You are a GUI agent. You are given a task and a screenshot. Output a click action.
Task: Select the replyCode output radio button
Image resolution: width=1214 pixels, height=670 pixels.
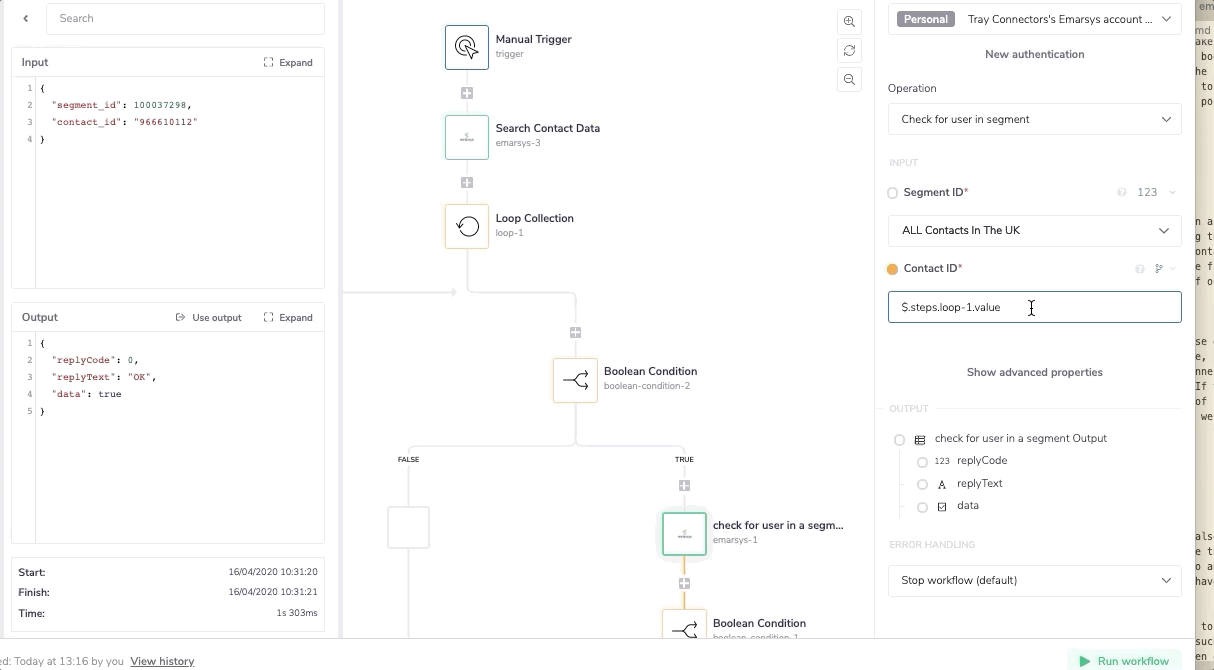pos(922,462)
